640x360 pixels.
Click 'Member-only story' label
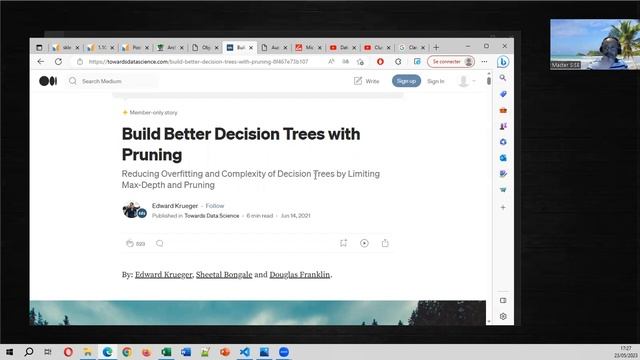[x=153, y=112]
